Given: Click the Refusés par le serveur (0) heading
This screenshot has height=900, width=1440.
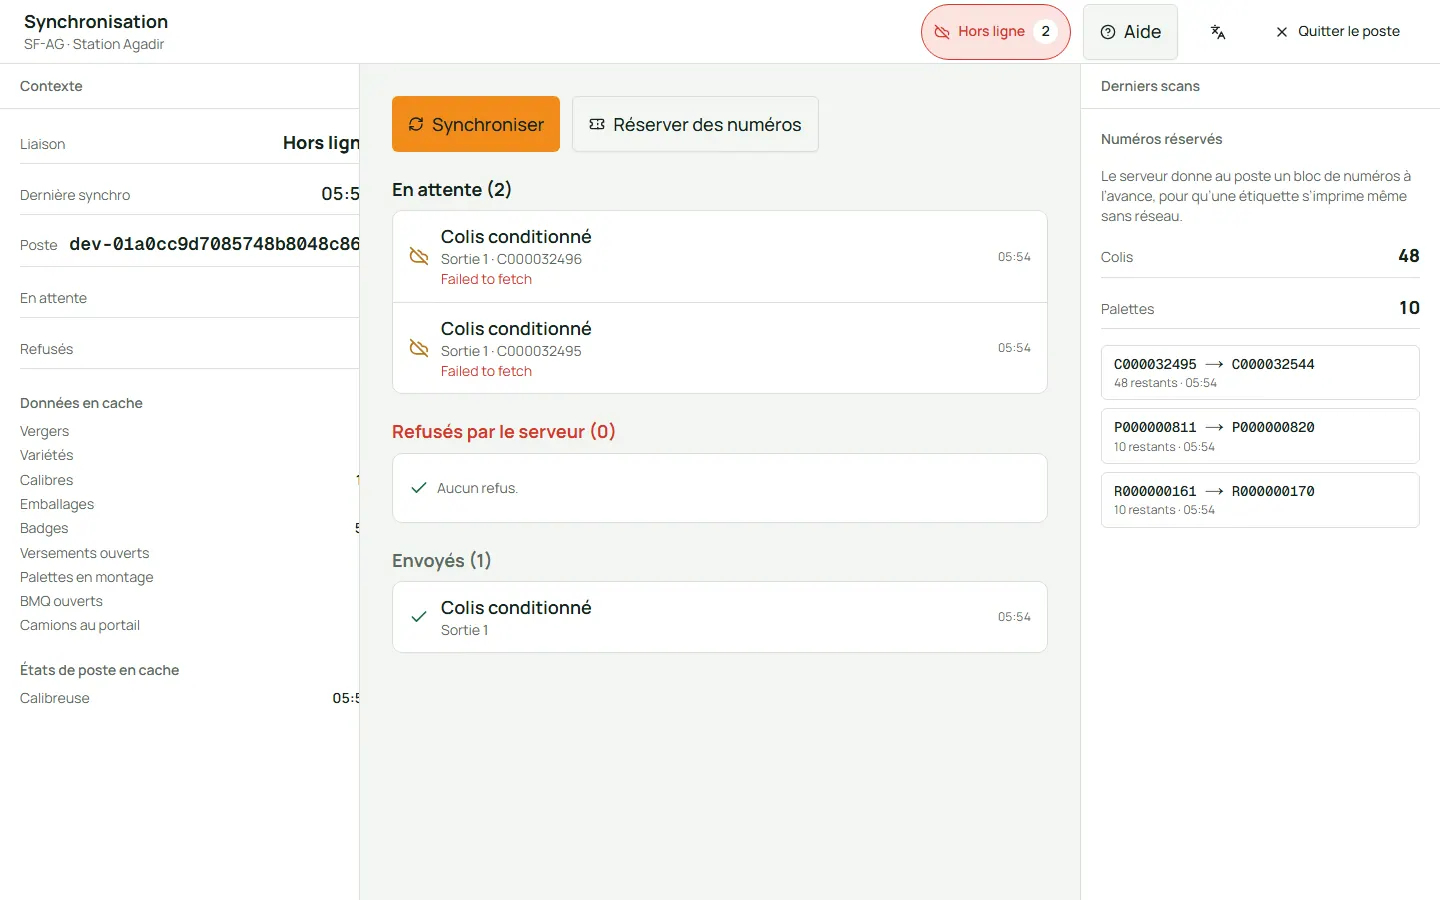Looking at the screenshot, I should 504,432.
